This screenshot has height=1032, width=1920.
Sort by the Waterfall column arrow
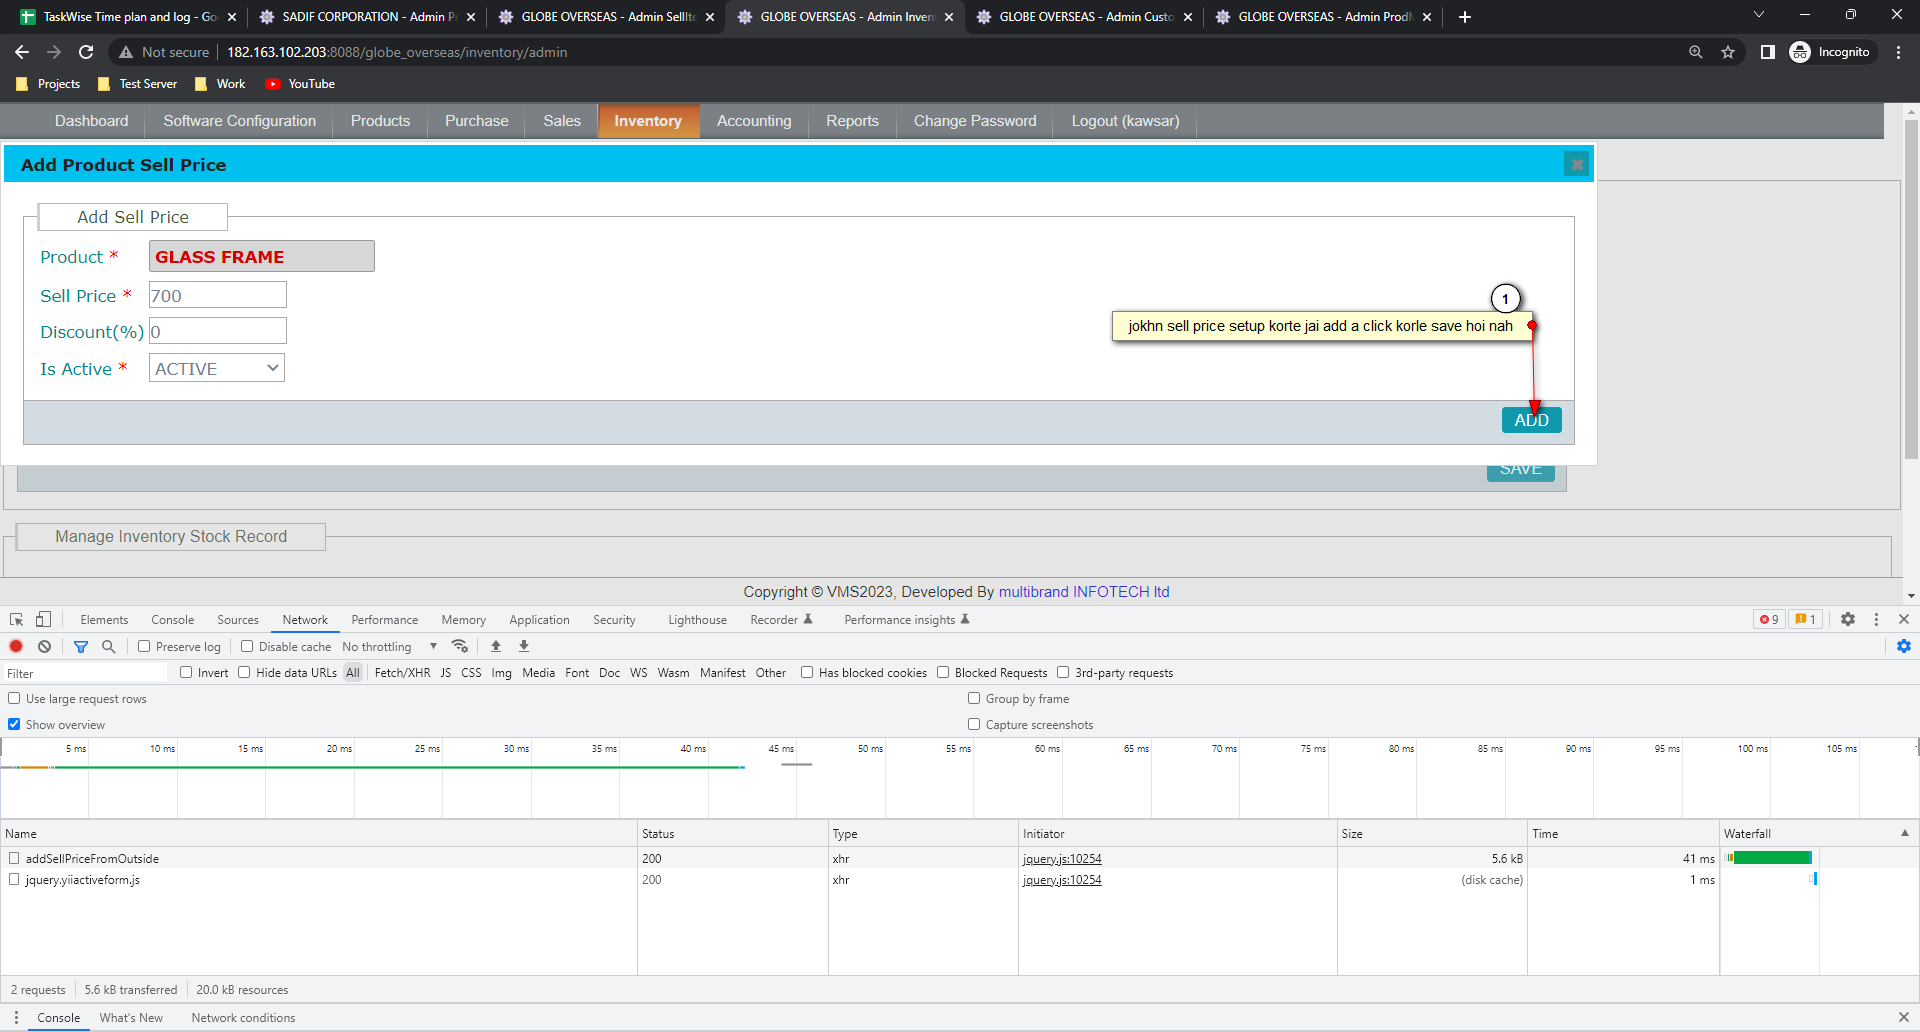coord(1904,834)
